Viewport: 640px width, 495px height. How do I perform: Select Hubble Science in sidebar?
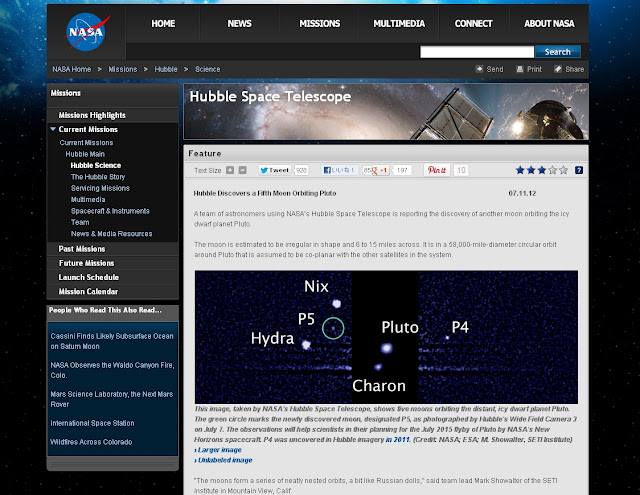(96, 165)
